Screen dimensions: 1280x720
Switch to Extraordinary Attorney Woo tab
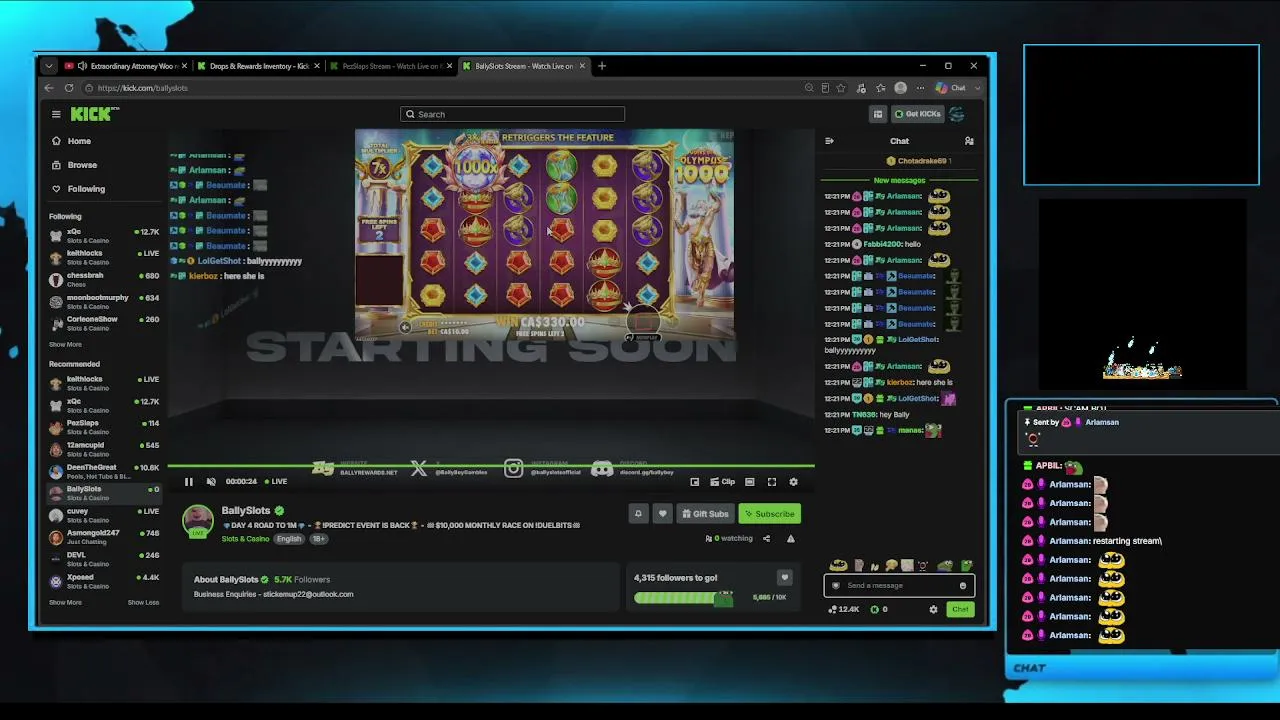click(125, 66)
